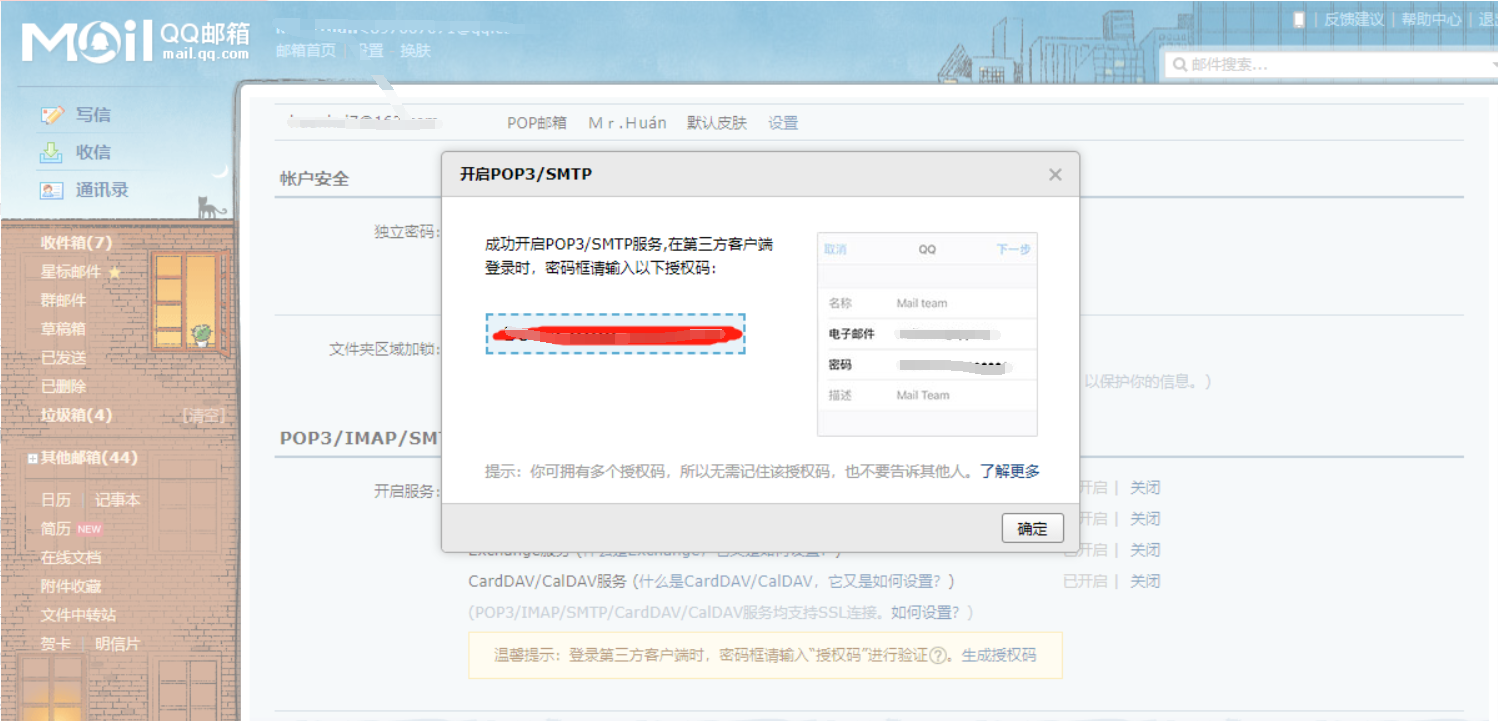The width and height of the screenshot is (1498, 721).
Task: Click the 写信 compose link
Action: point(93,115)
